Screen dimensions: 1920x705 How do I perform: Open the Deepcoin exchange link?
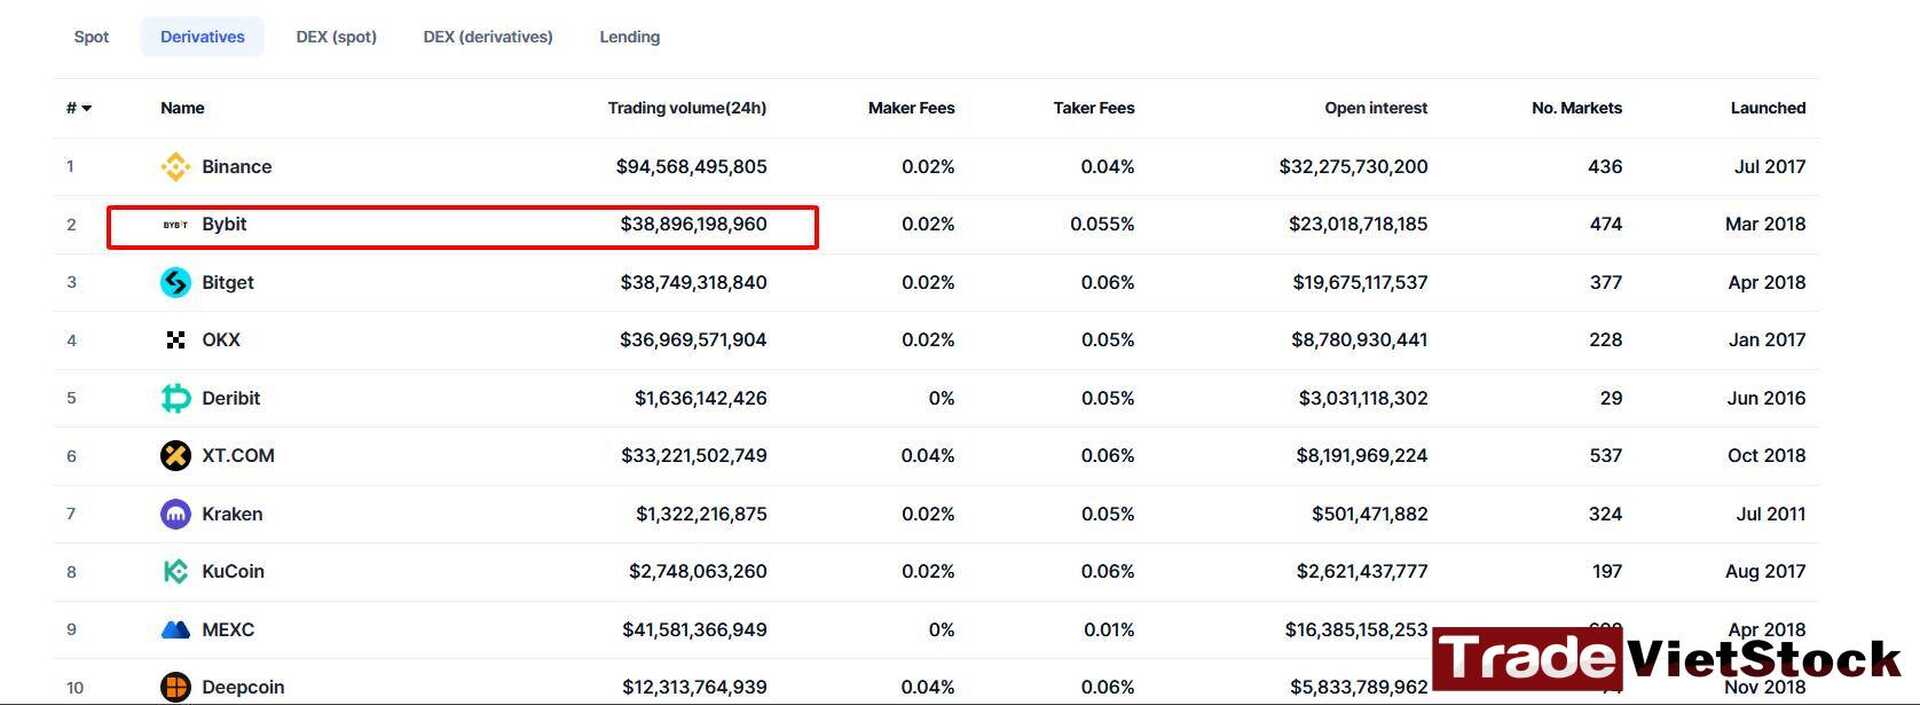pos(243,687)
